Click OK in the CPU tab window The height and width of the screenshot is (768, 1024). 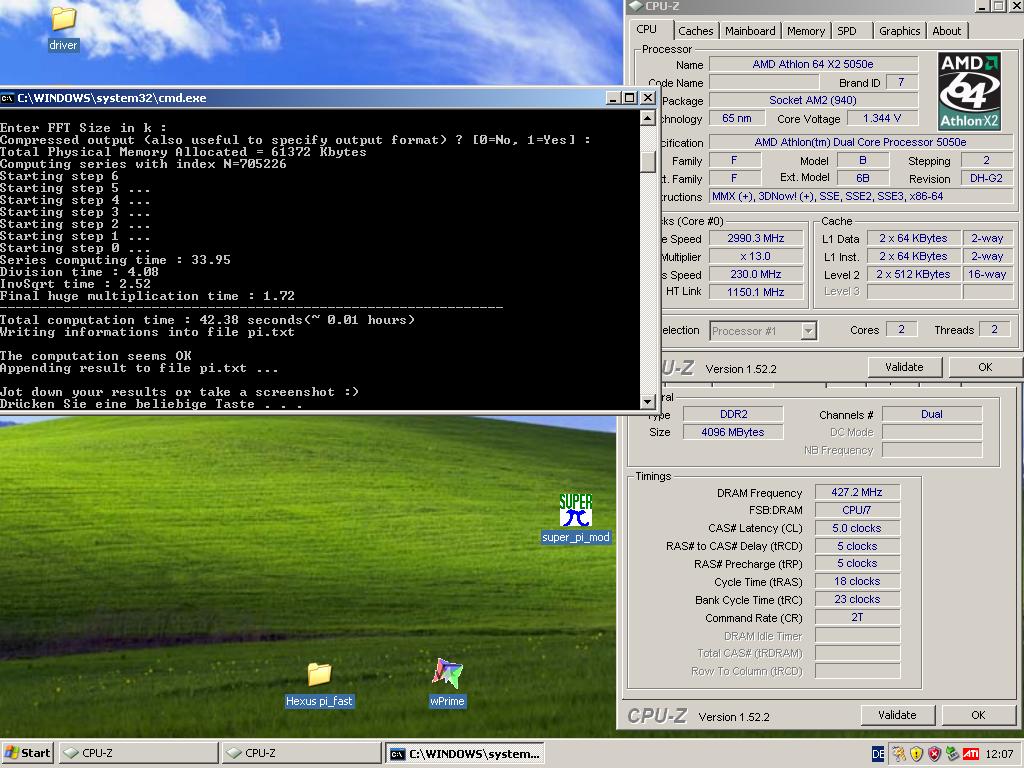(x=985, y=367)
